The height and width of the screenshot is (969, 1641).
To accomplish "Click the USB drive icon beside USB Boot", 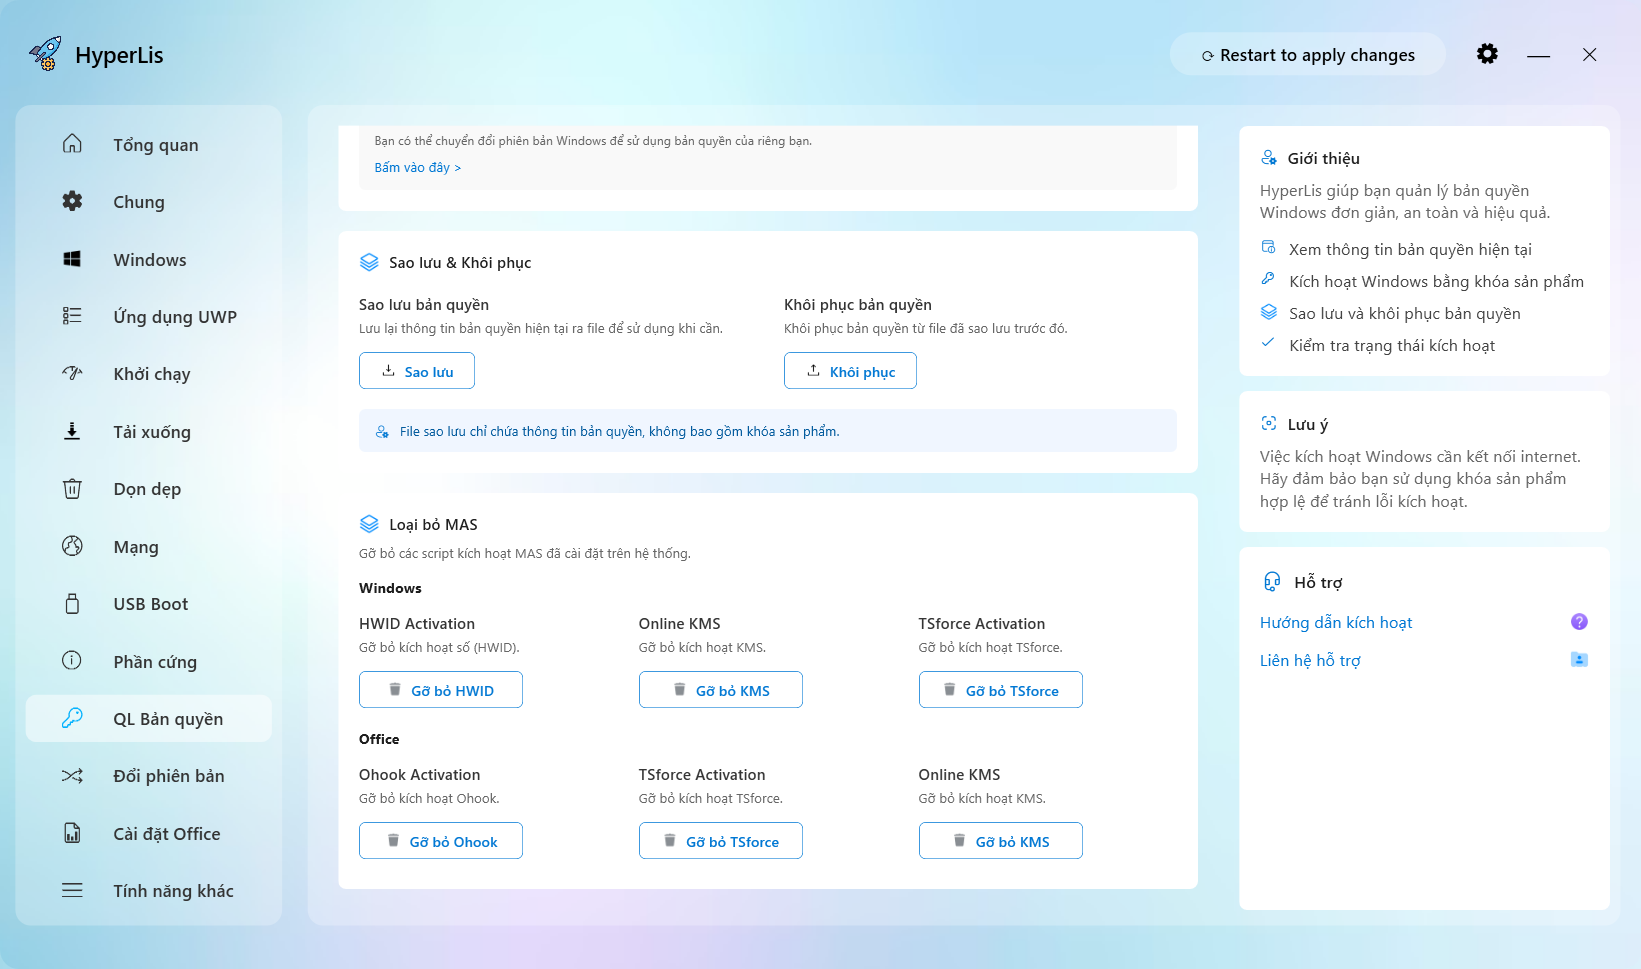I will click(x=72, y=604).
